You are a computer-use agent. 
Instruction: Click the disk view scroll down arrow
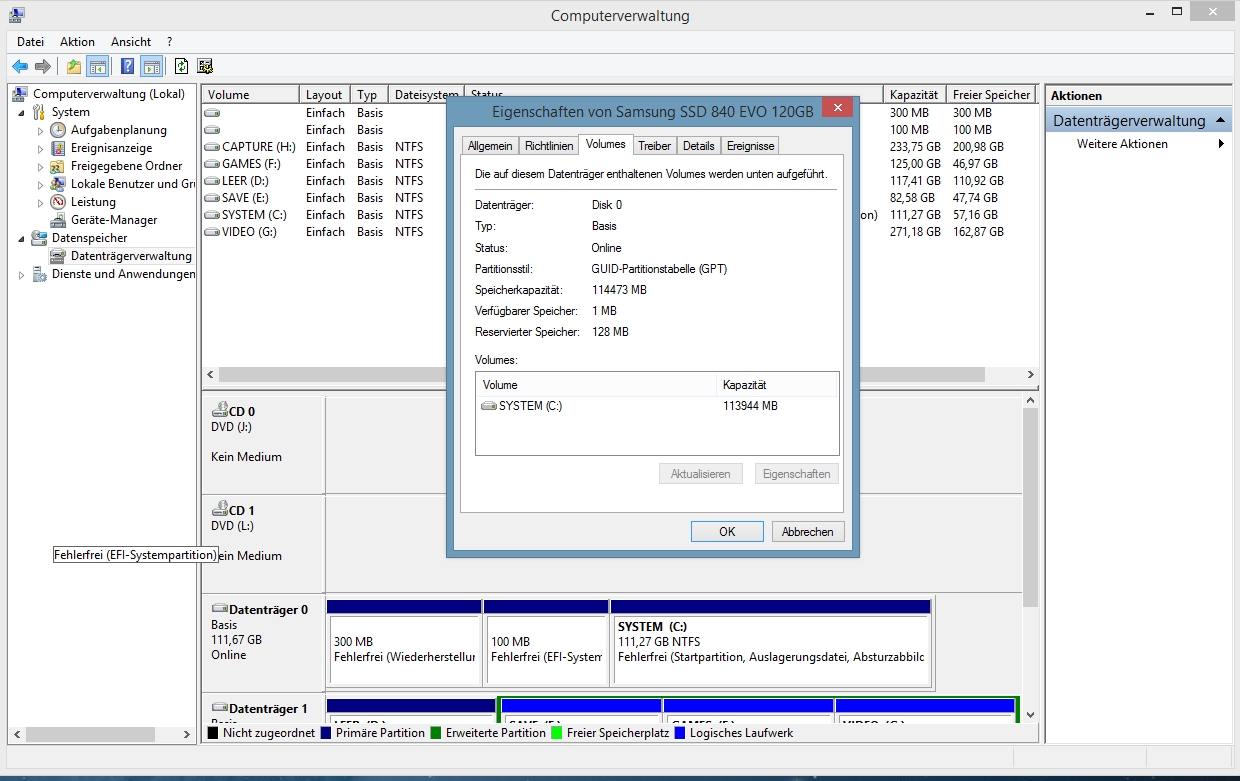(x=1031, y=715)
